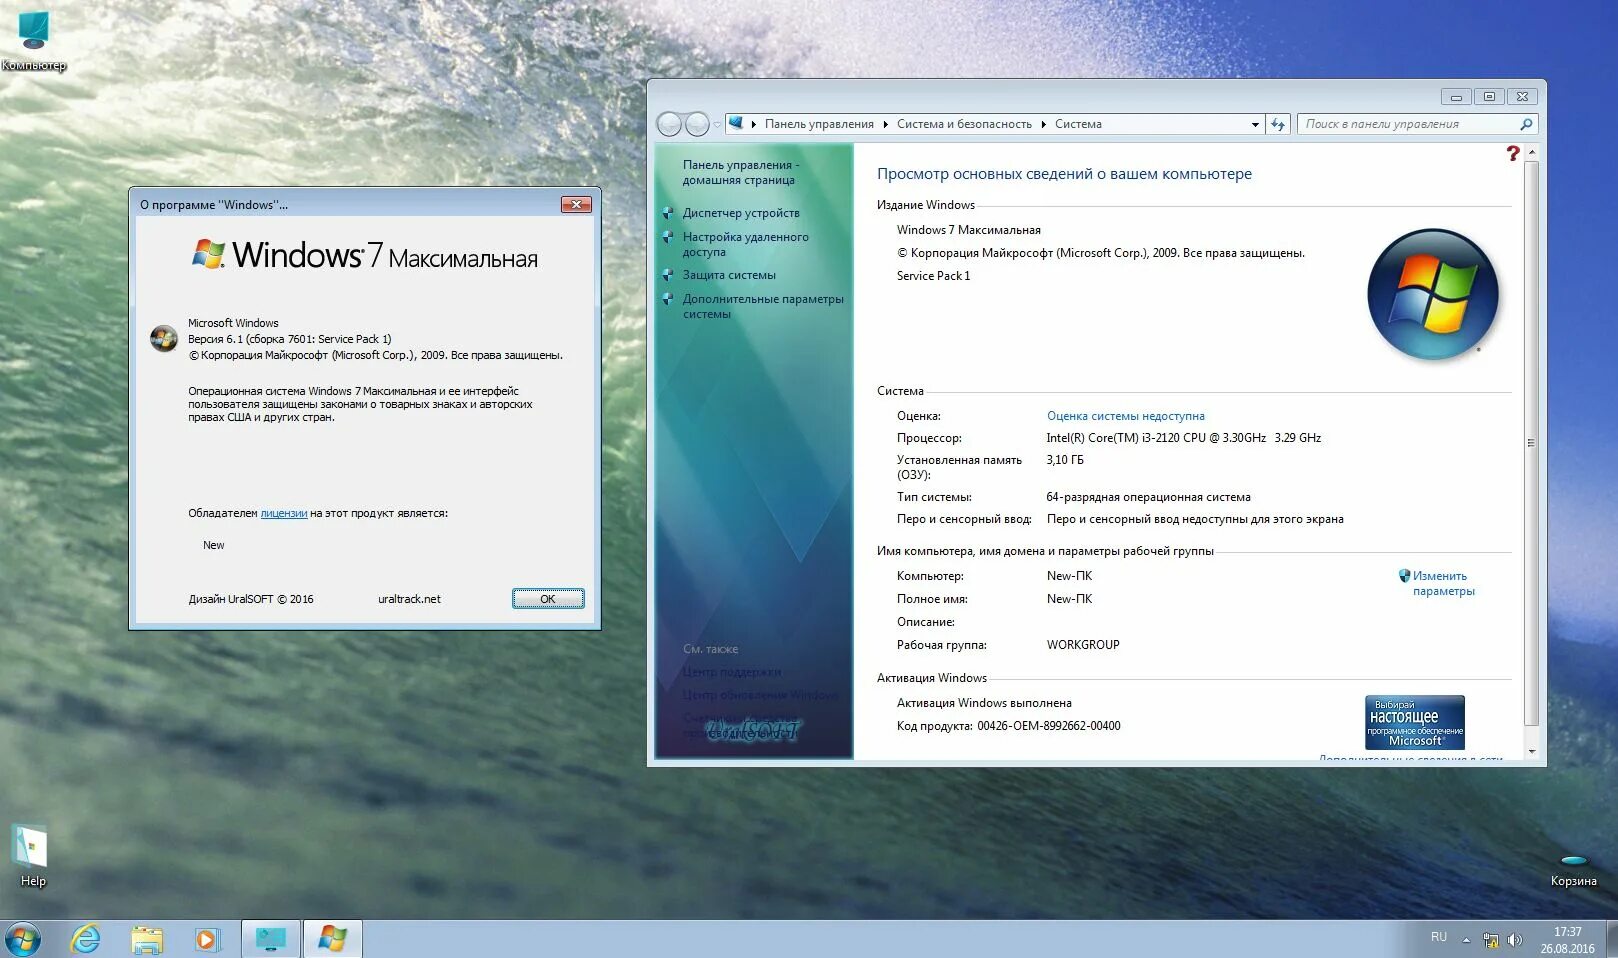Click the System window vertical scrollbar thumb

[x=1531, y=443]
